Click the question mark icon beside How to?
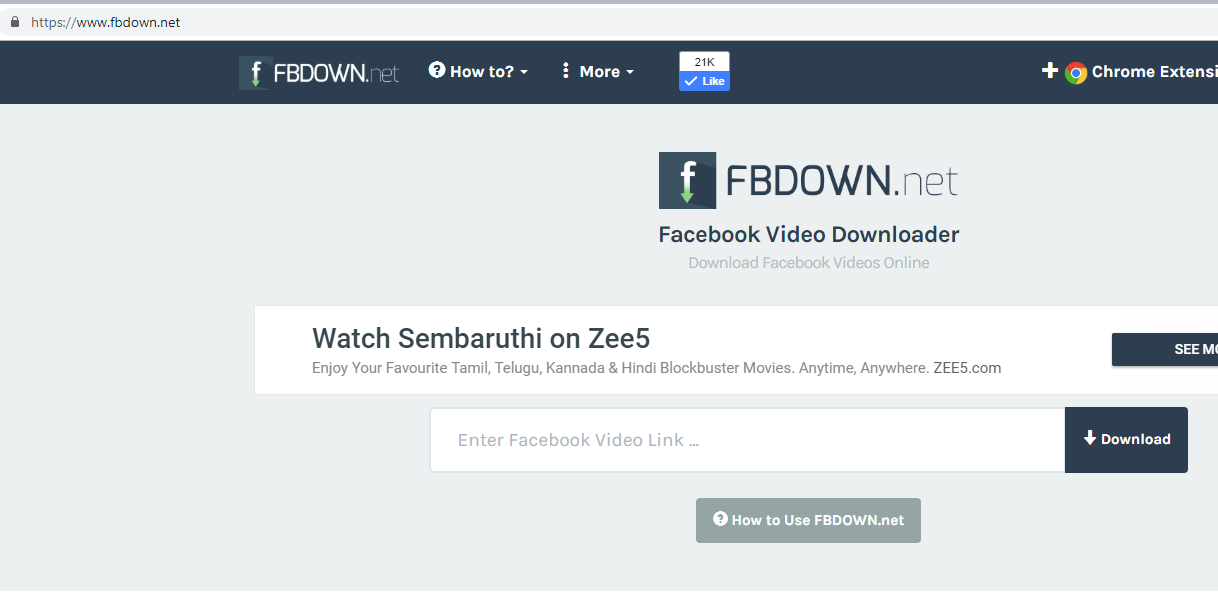1218x605 pixels. coord(437,70)
